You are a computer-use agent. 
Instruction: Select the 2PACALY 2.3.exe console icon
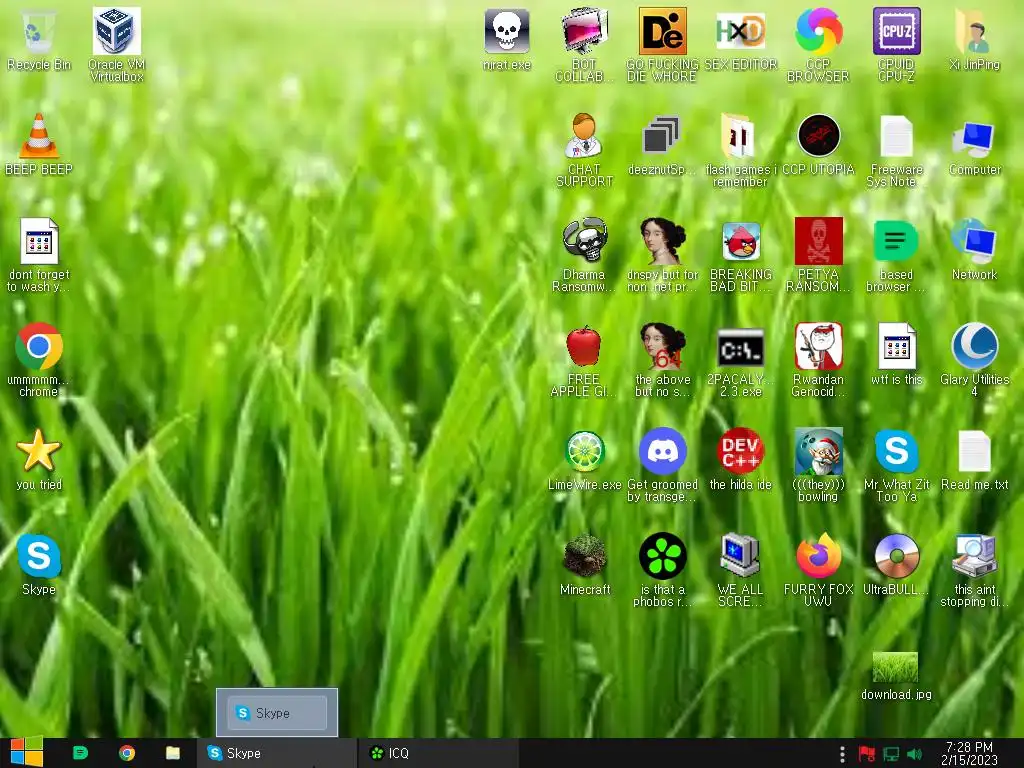coord(740,348)
